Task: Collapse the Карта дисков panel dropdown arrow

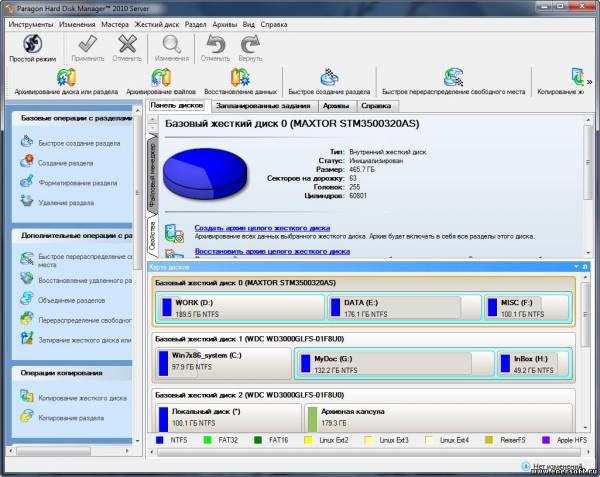Action: (577, 266)
